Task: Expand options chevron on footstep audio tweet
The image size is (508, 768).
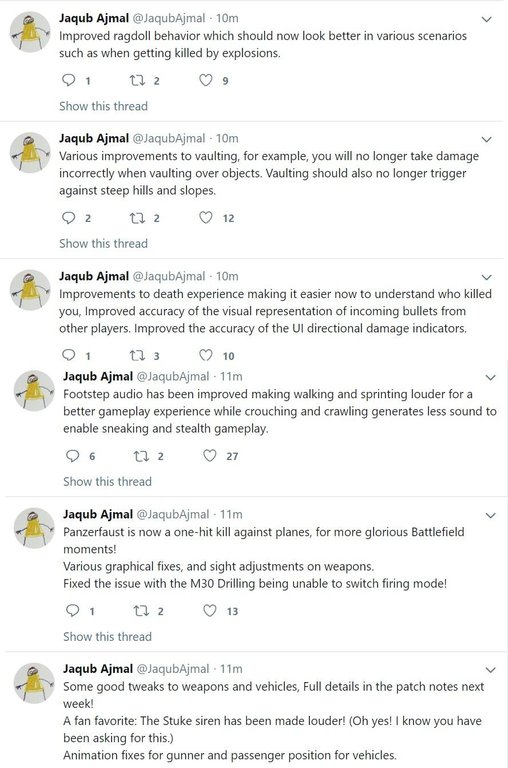Action: [x=490, y=378]
